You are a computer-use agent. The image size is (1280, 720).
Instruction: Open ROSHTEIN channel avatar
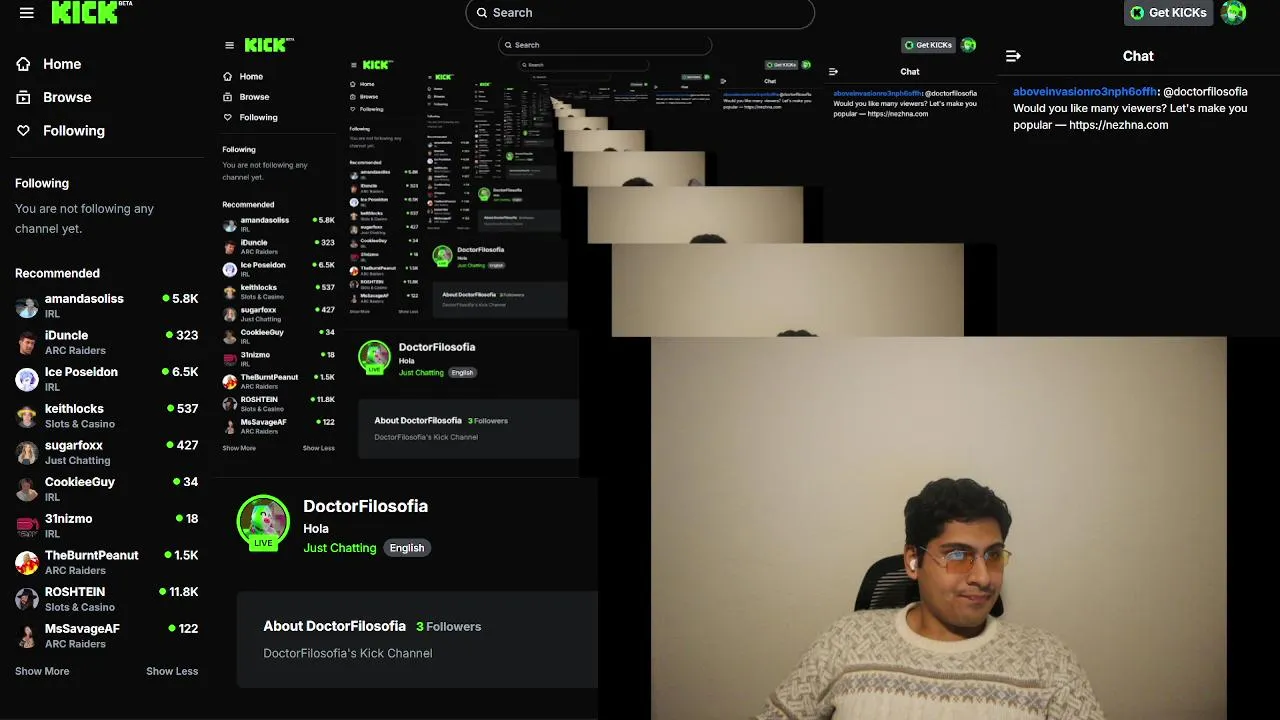click(27, 599)
